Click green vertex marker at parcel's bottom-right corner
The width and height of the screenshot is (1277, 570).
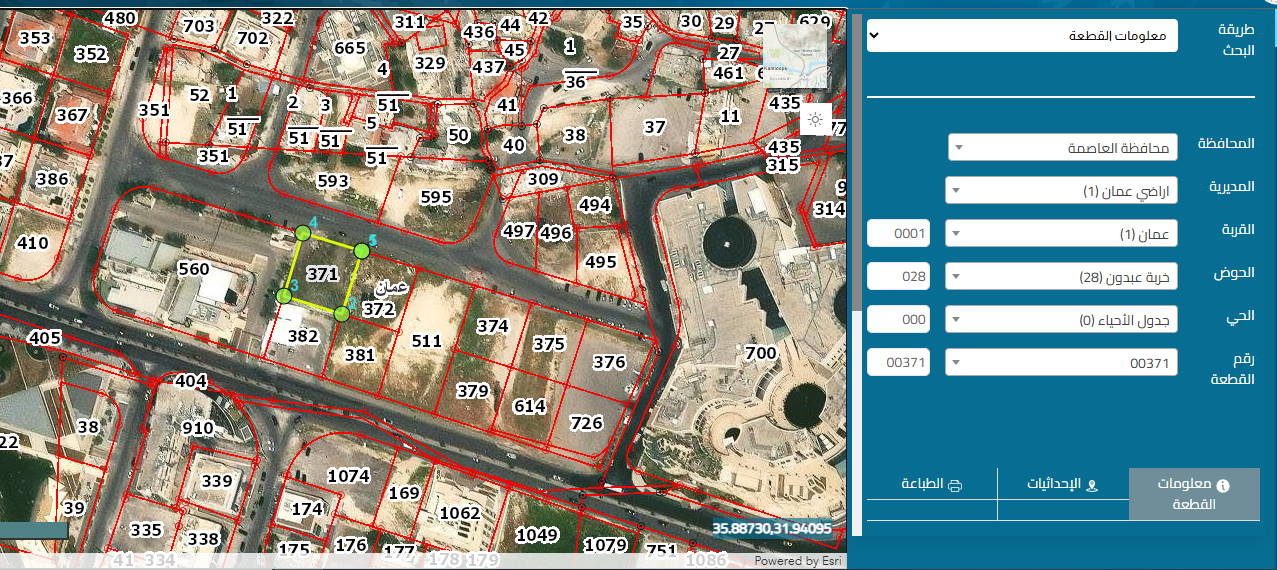point(342,313)
